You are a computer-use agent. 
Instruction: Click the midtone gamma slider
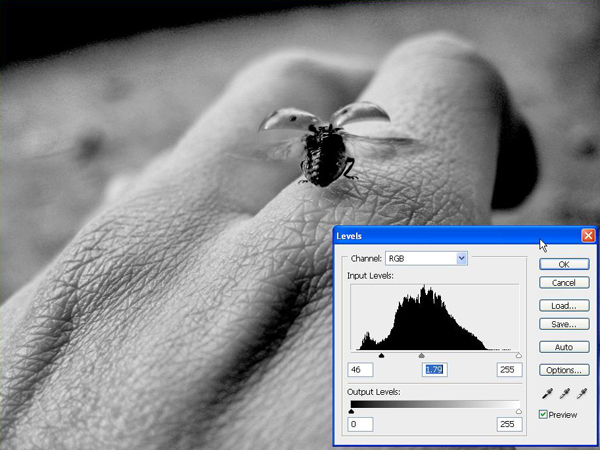click(422, 356)
